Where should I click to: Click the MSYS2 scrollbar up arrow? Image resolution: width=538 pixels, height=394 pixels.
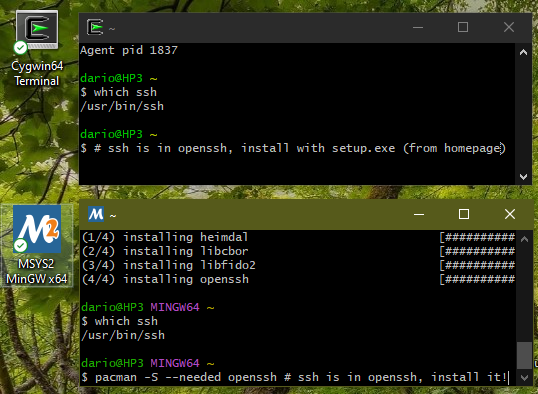(524, 239)
